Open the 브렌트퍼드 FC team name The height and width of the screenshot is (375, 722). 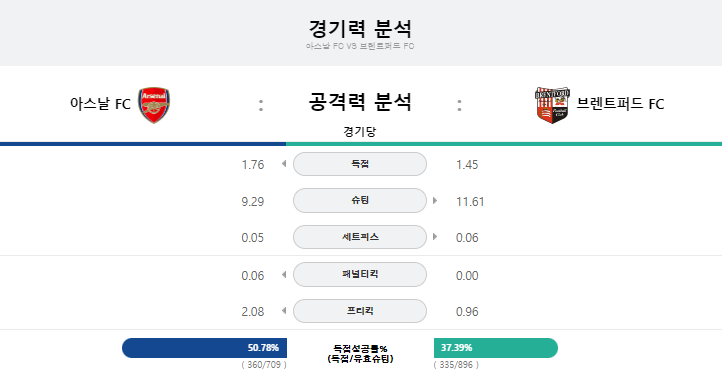click(x=620, y=104)
